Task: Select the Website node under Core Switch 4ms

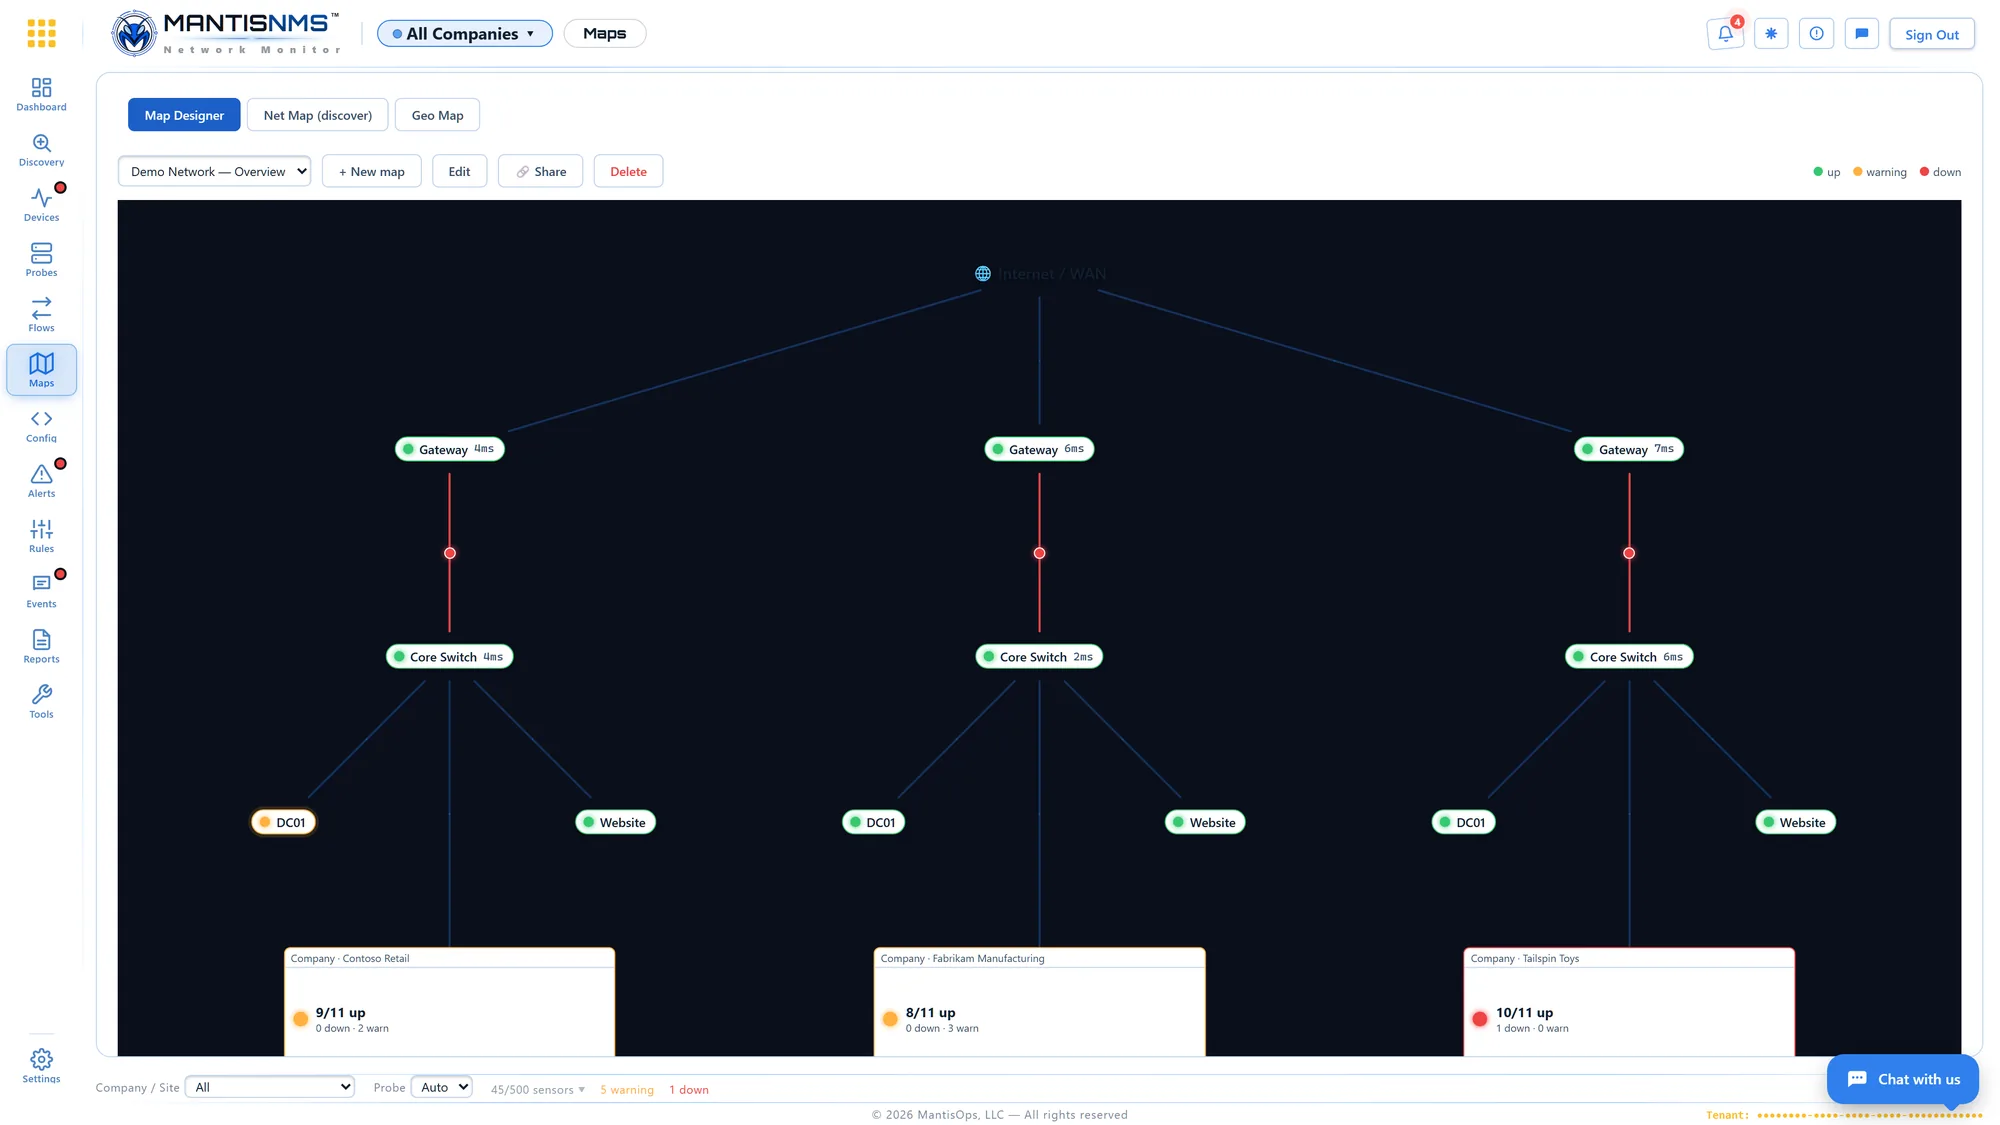Action: tap(615, 822)
